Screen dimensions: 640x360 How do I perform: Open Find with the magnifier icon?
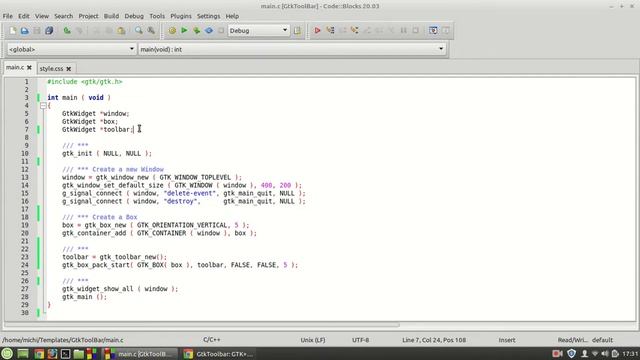[x=139, y=31]
